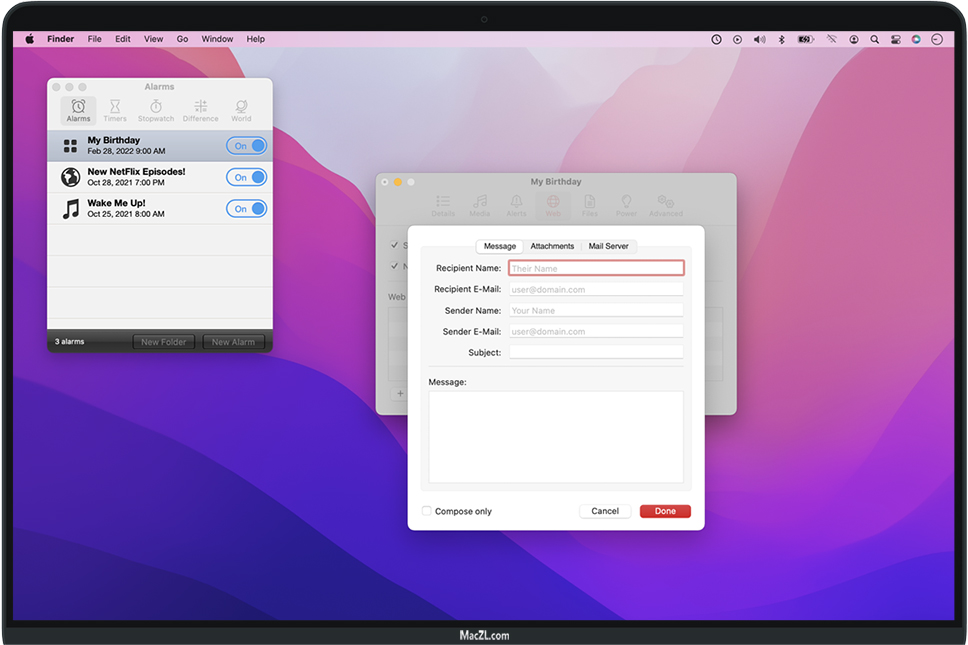Switch to the Attachments tab

click(552, 246)
